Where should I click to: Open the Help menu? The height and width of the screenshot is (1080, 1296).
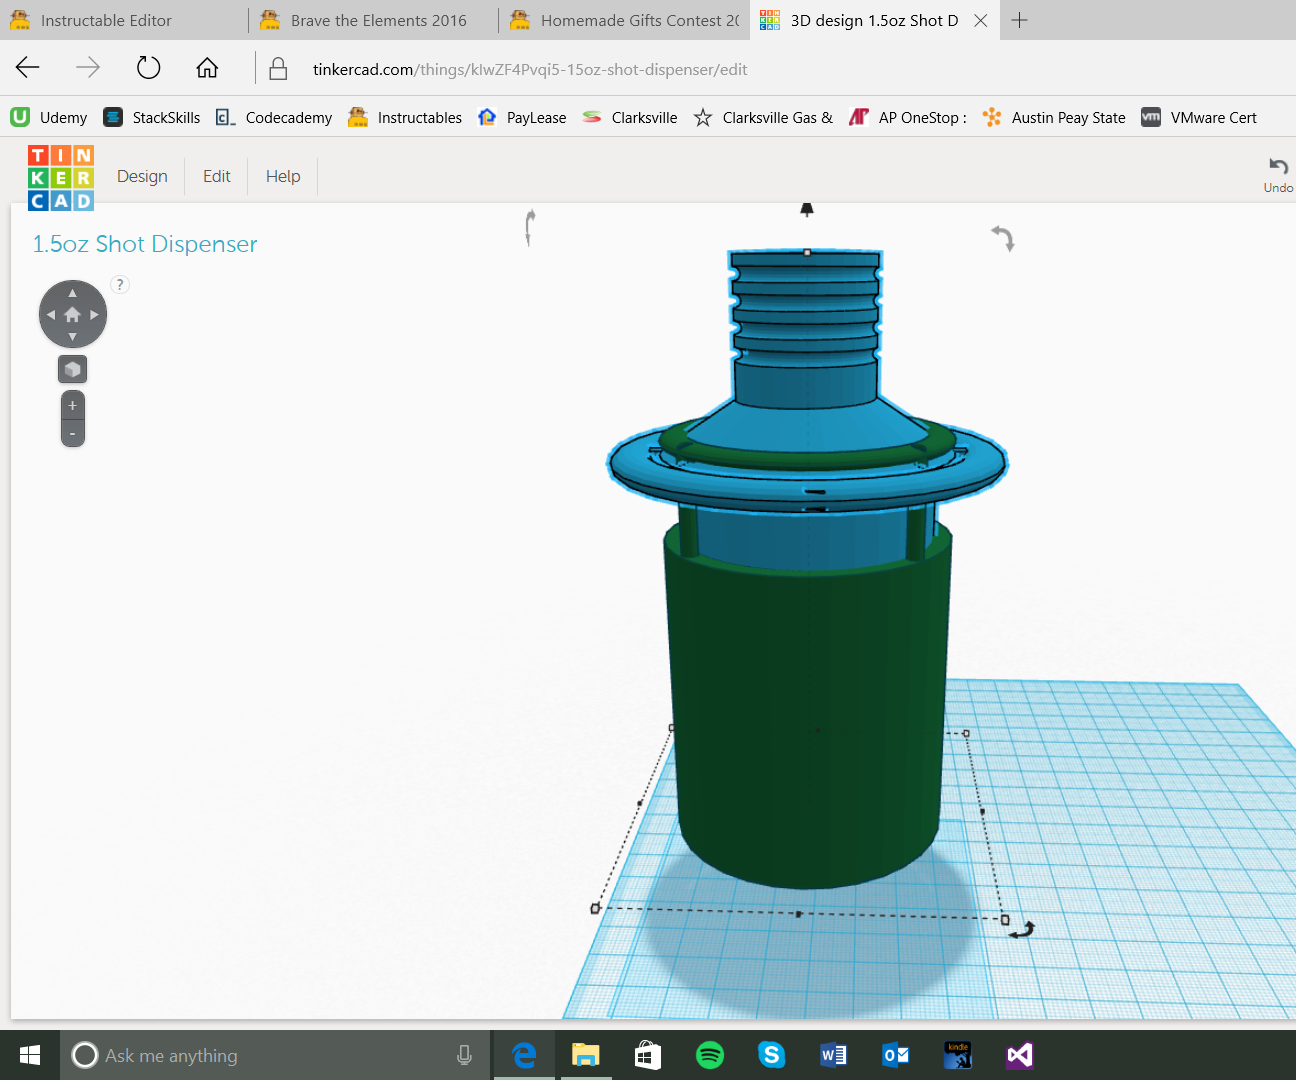(283, 176)
